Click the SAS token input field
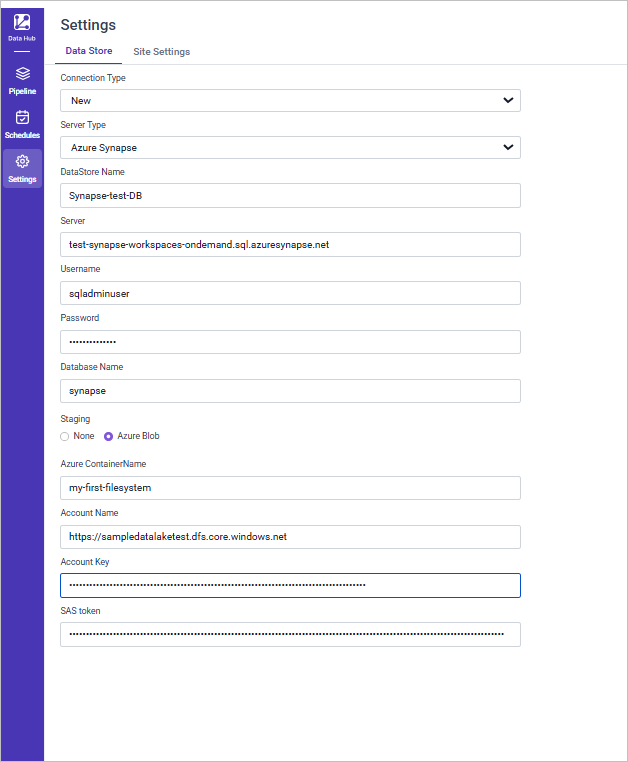This screenshot has width=628, height=762. (x=290, y=634)
